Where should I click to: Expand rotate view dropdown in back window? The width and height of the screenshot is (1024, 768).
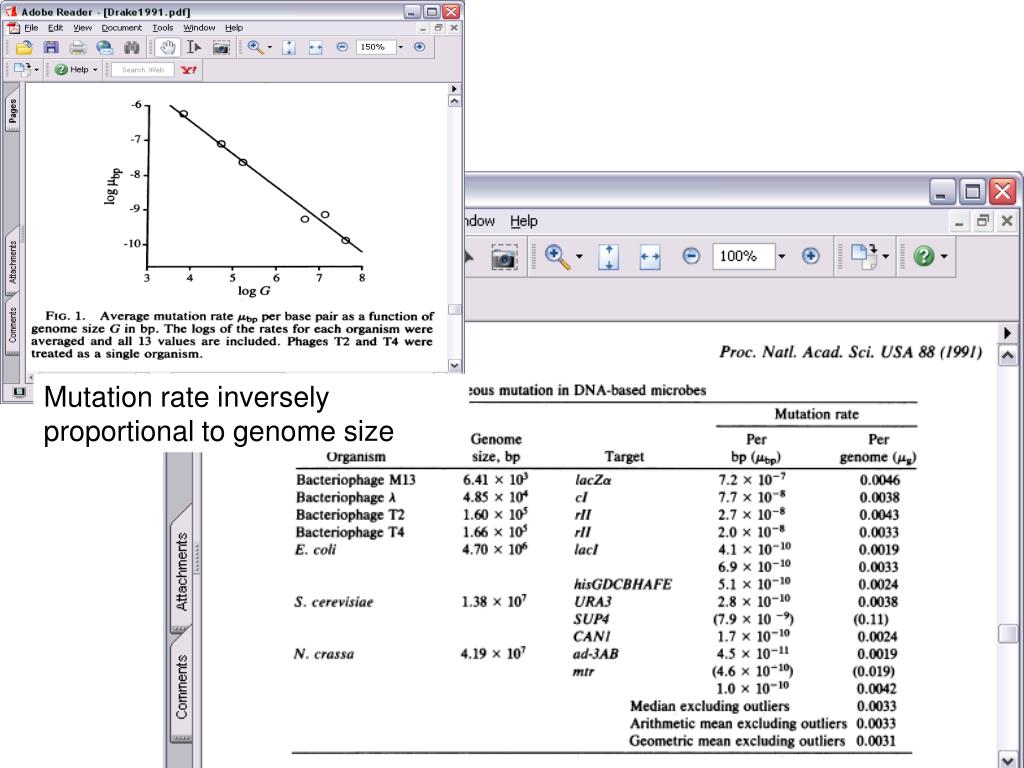[886, 256]
